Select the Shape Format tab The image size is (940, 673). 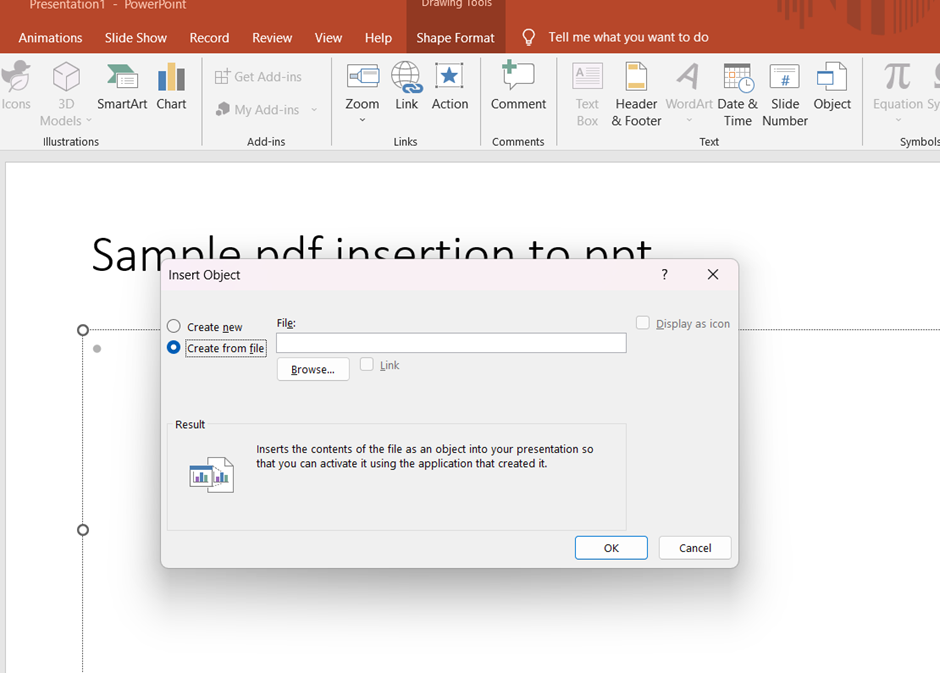coord(456,38)
